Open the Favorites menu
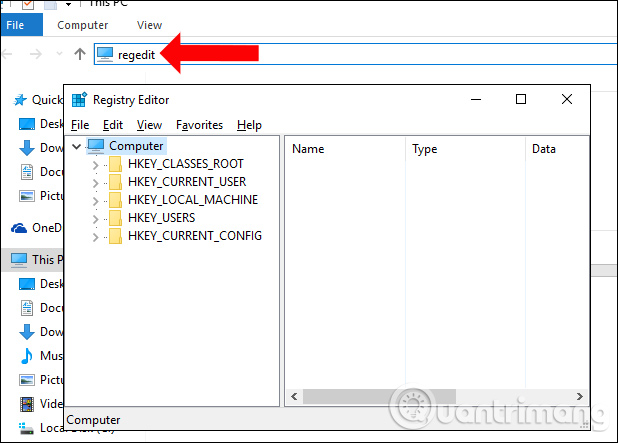 point(199,125)
